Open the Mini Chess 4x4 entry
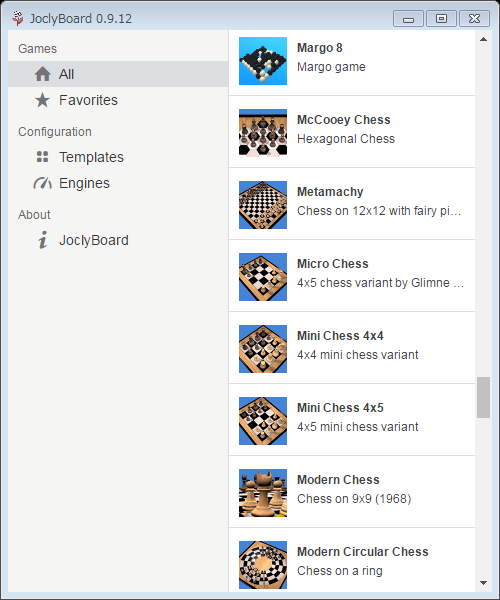Image resolution: width=500 pixels, height=600 pixels. [x=352, y=348]
